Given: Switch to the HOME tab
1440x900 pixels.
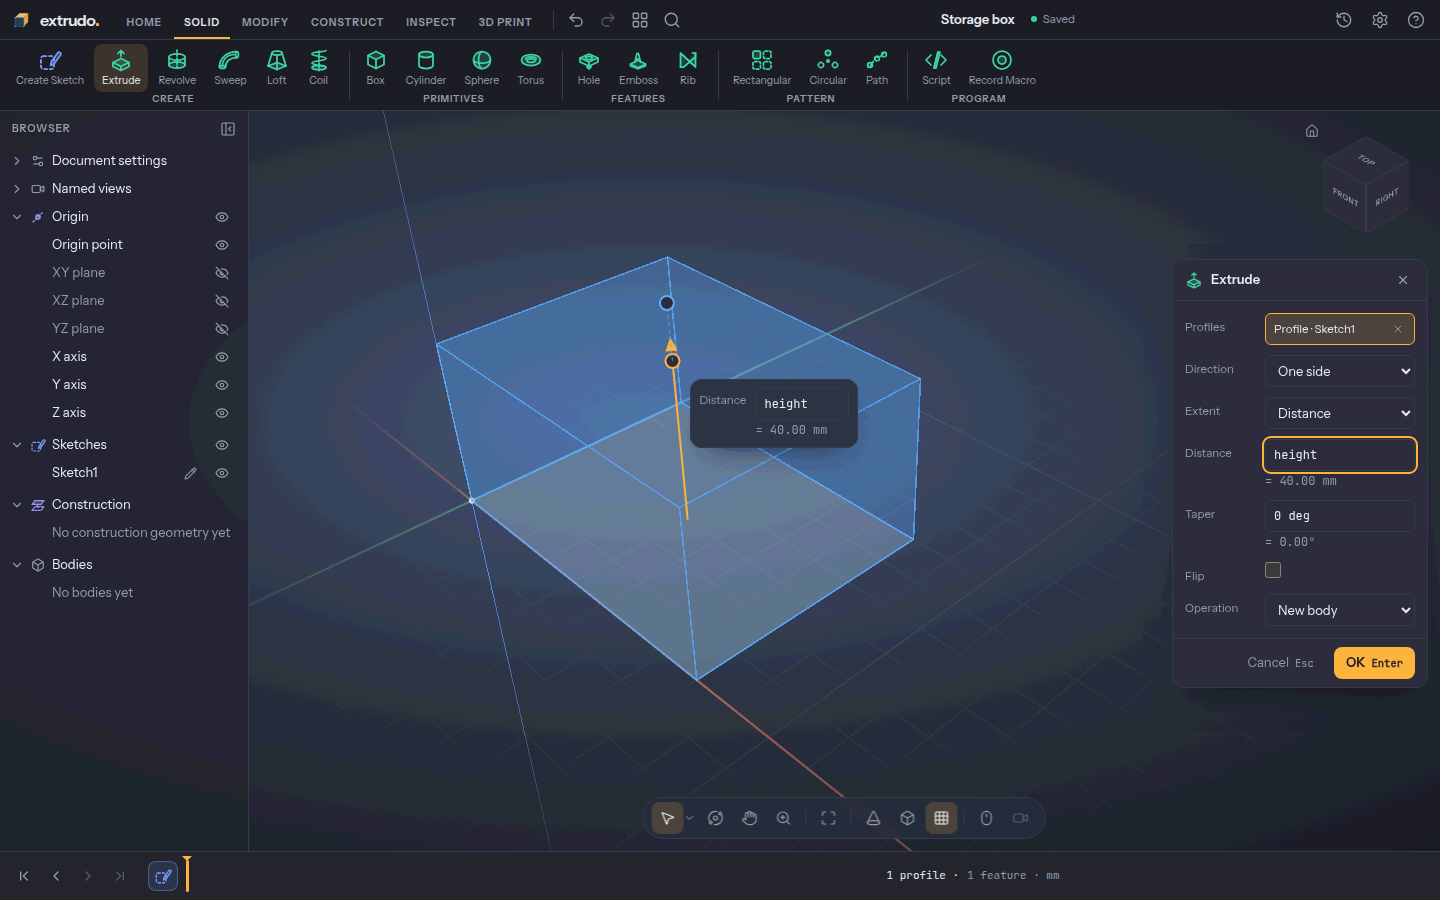Looking at the screenshot, I should (x=144, y=21).
